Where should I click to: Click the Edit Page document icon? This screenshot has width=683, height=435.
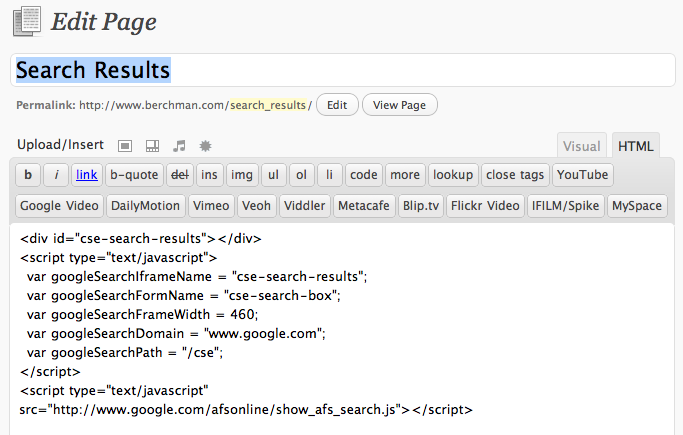pyautogui.click(x=27, y=21)
